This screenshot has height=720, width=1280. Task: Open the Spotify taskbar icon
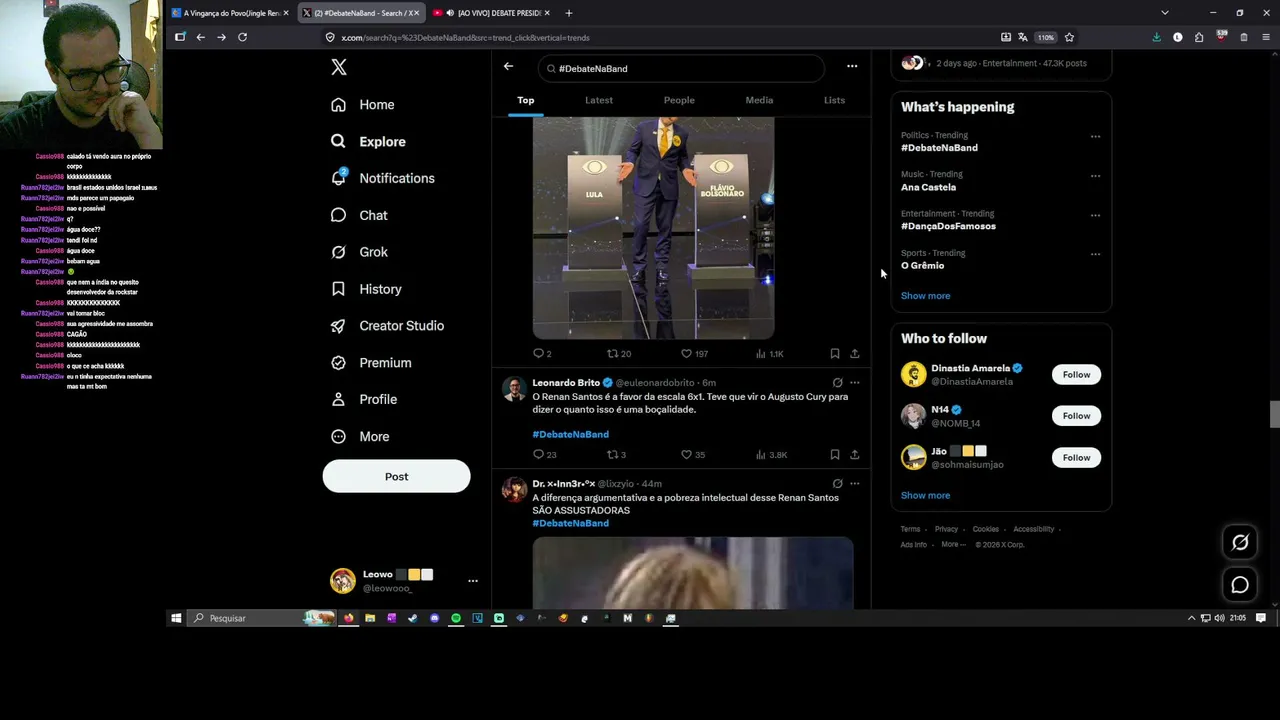point(456,618)
